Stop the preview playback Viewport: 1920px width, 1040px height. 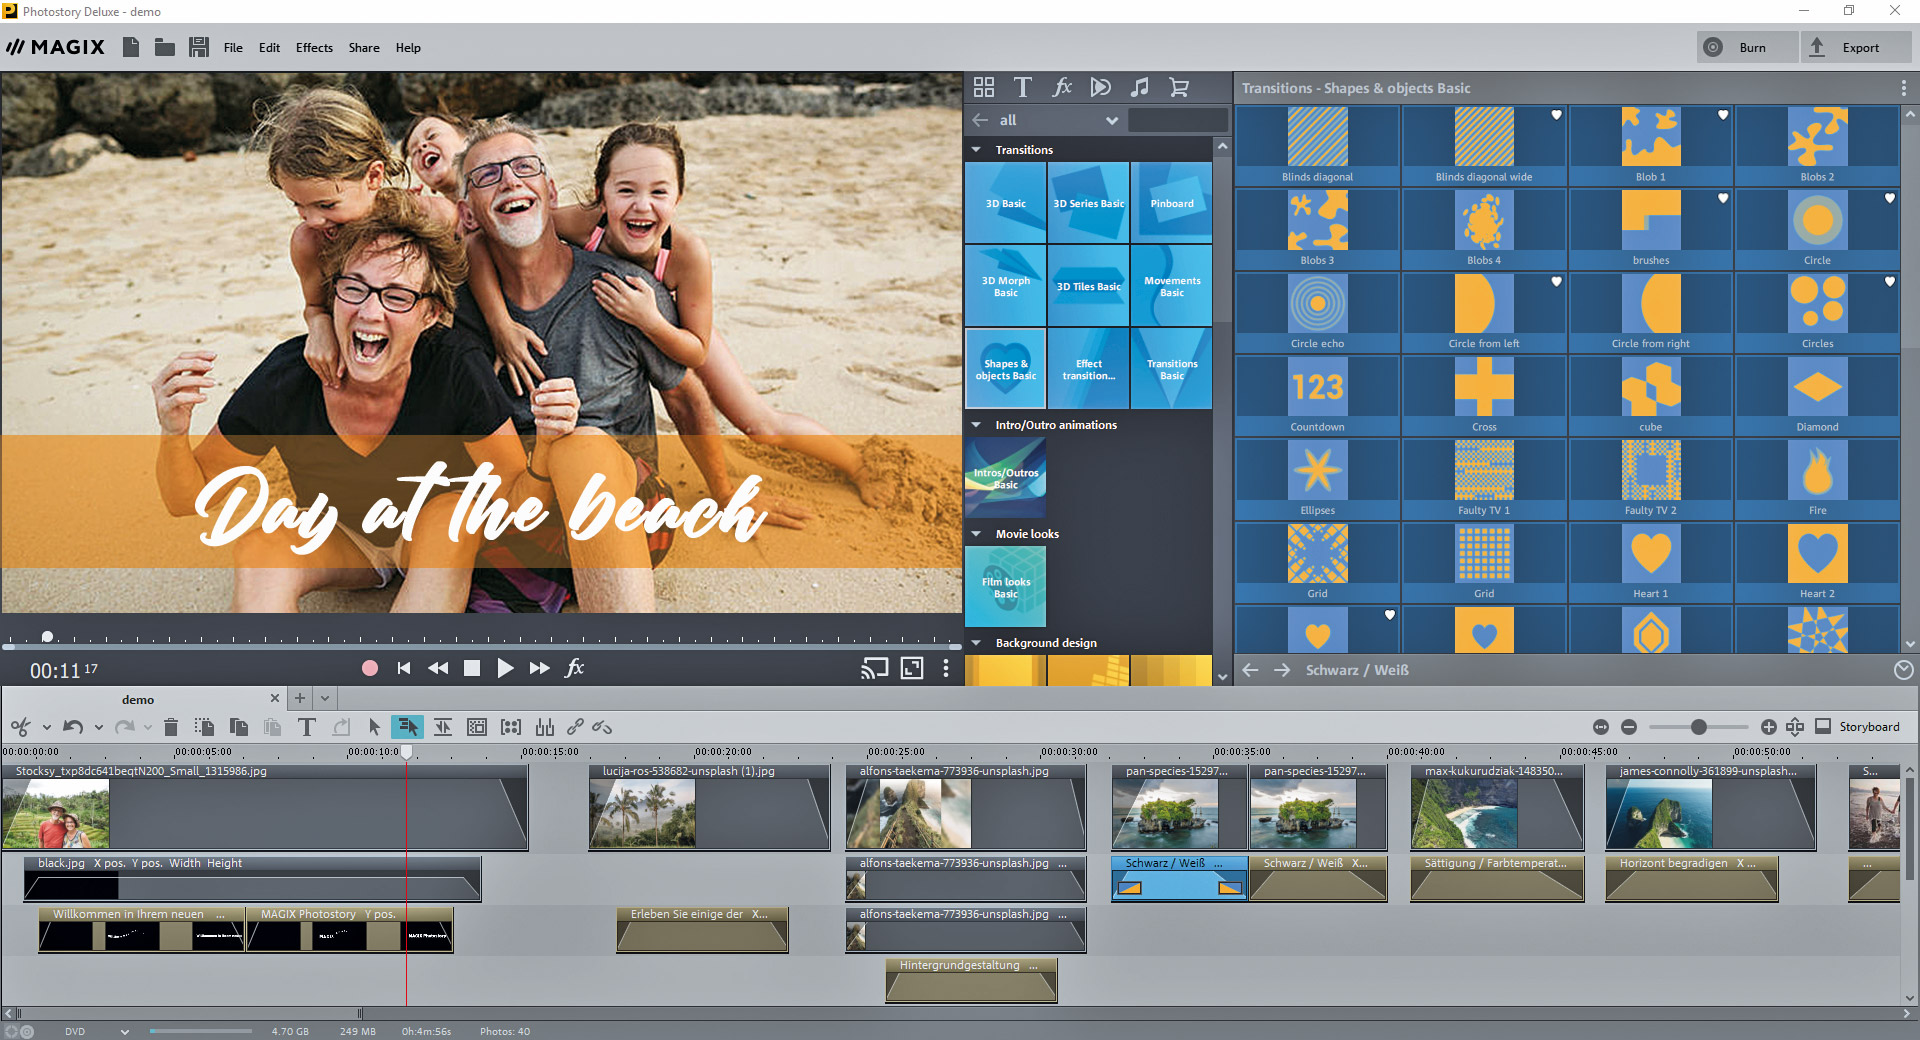click(472, 668)
